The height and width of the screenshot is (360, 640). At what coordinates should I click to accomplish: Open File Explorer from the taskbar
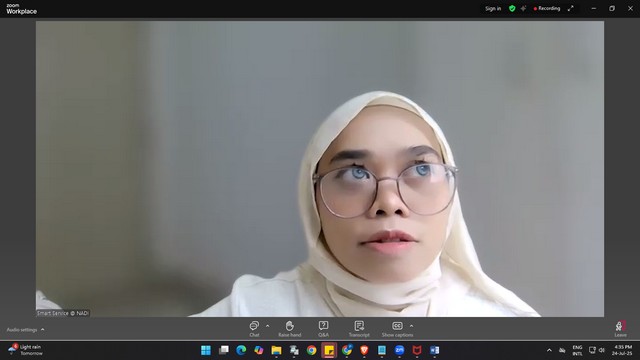point(276,350)
